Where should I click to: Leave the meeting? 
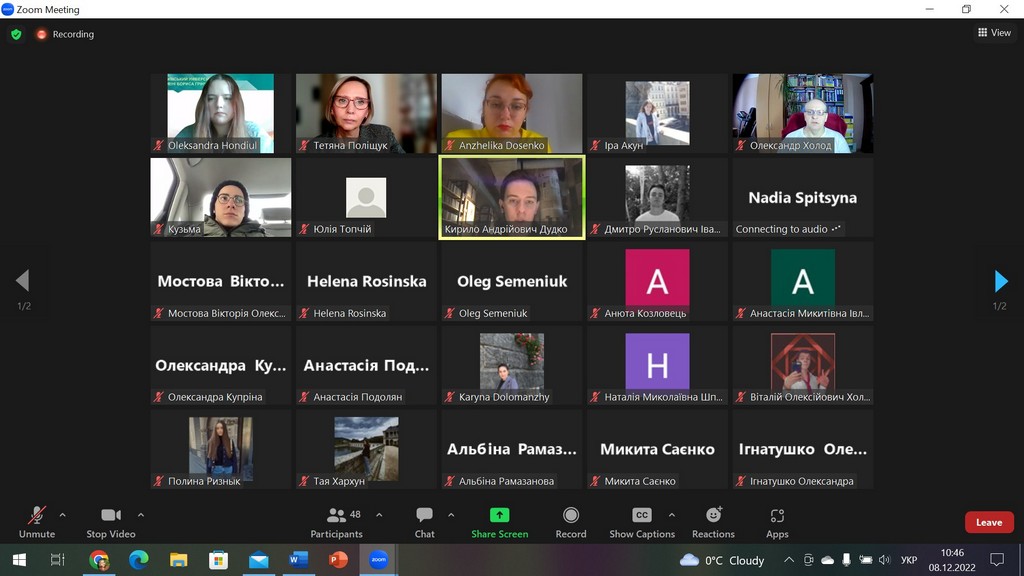[988, 522]
